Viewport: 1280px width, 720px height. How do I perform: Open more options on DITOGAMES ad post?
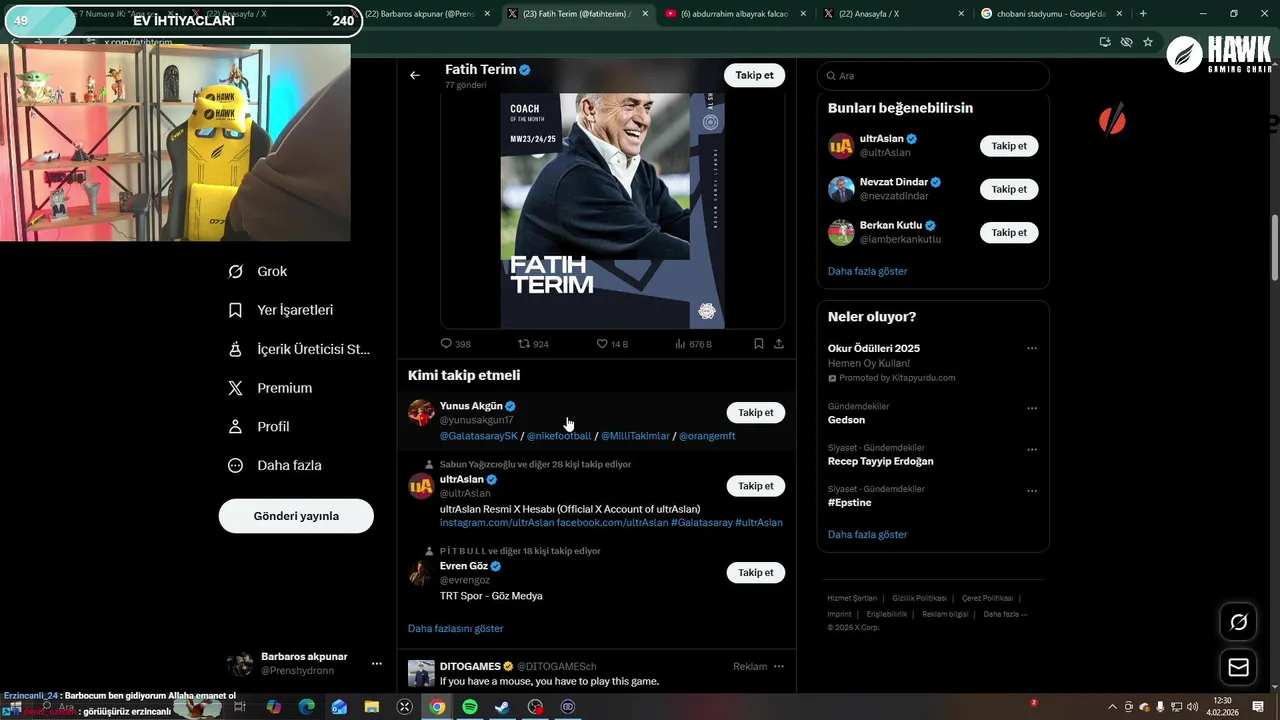(779, 666)
